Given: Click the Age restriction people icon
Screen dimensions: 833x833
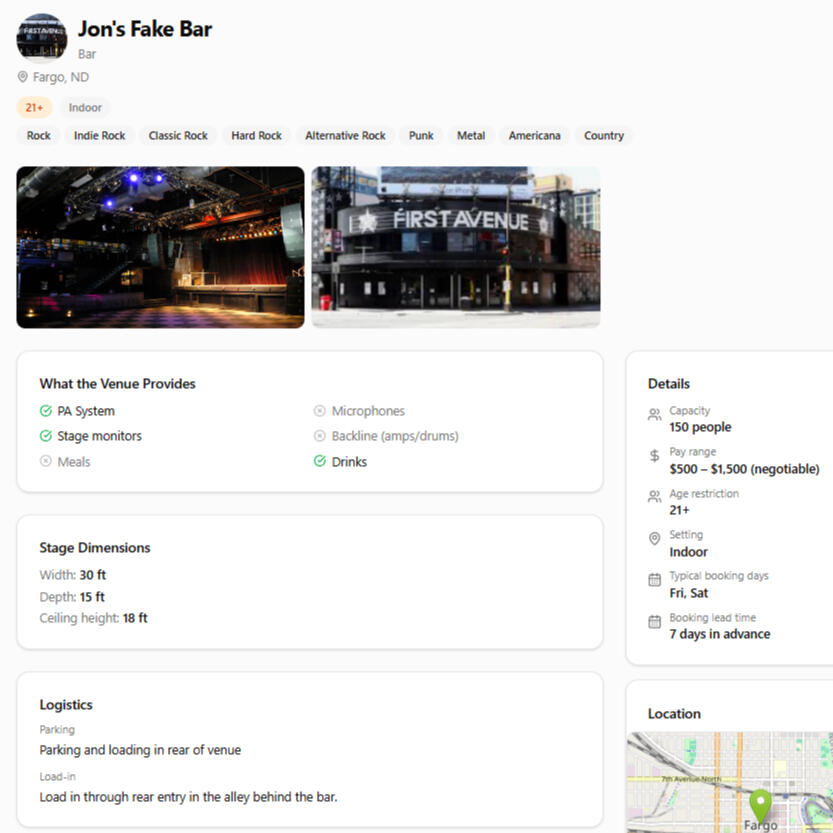Looking at the screenshot, I should 654,497.
